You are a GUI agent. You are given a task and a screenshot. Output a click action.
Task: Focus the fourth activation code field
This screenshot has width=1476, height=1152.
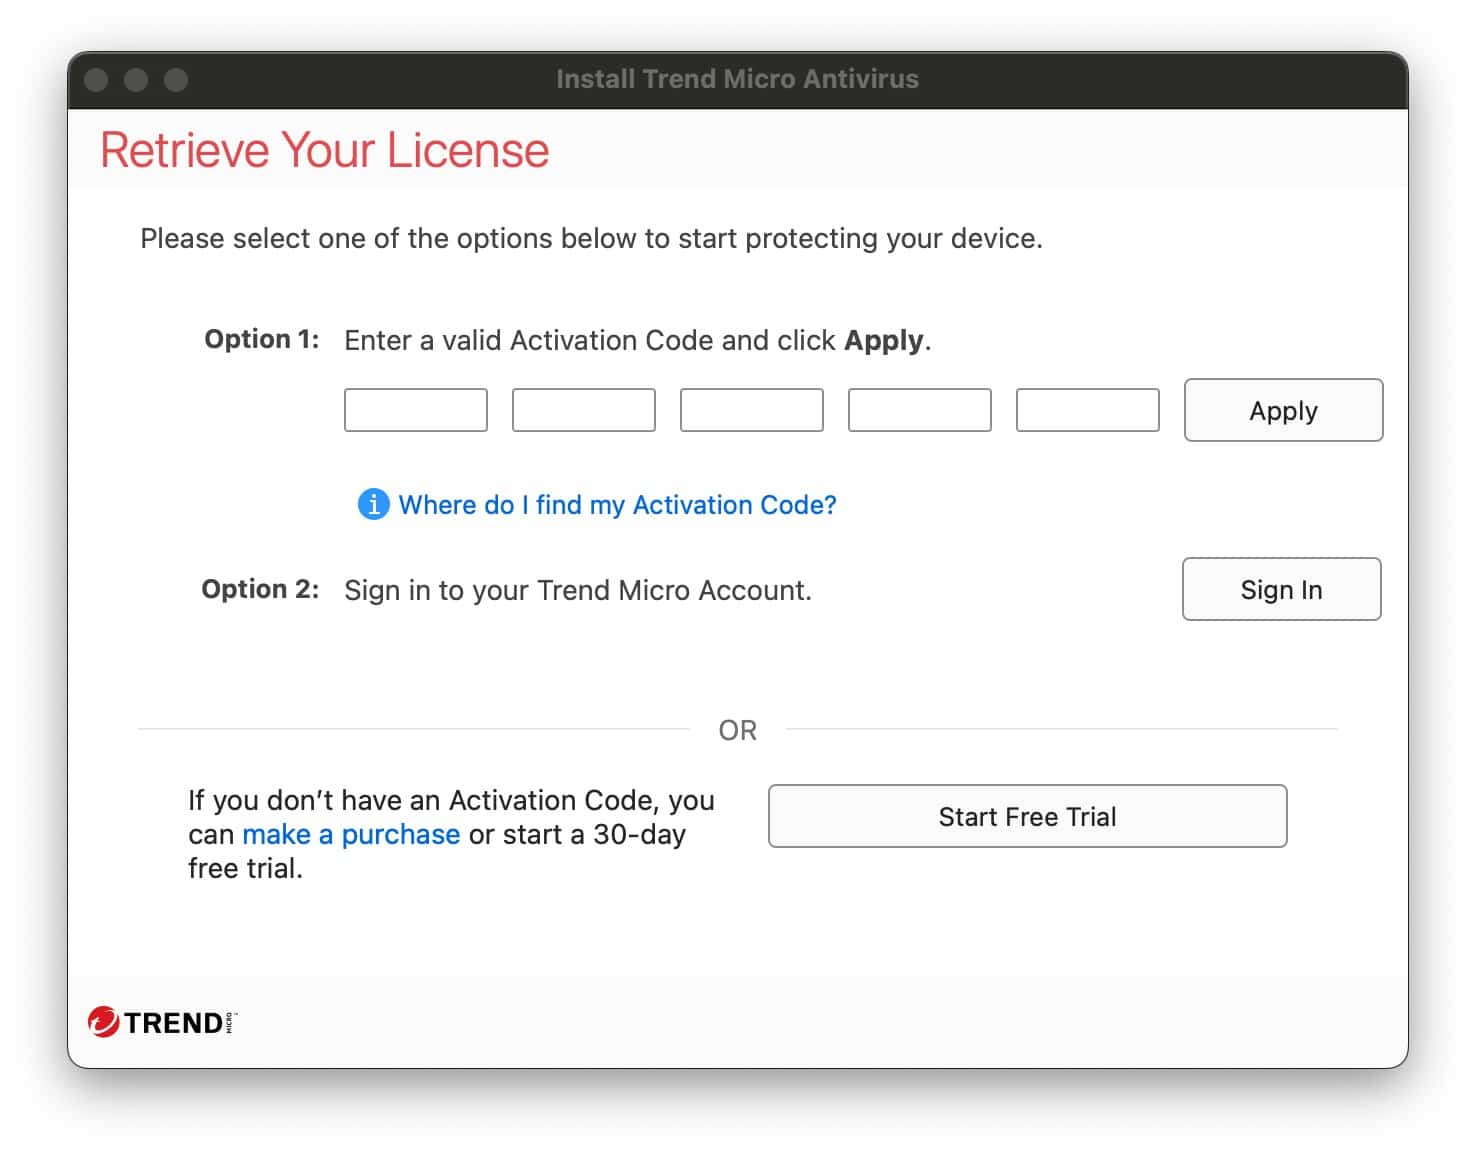pyautogui.click(x=920, y=410)
